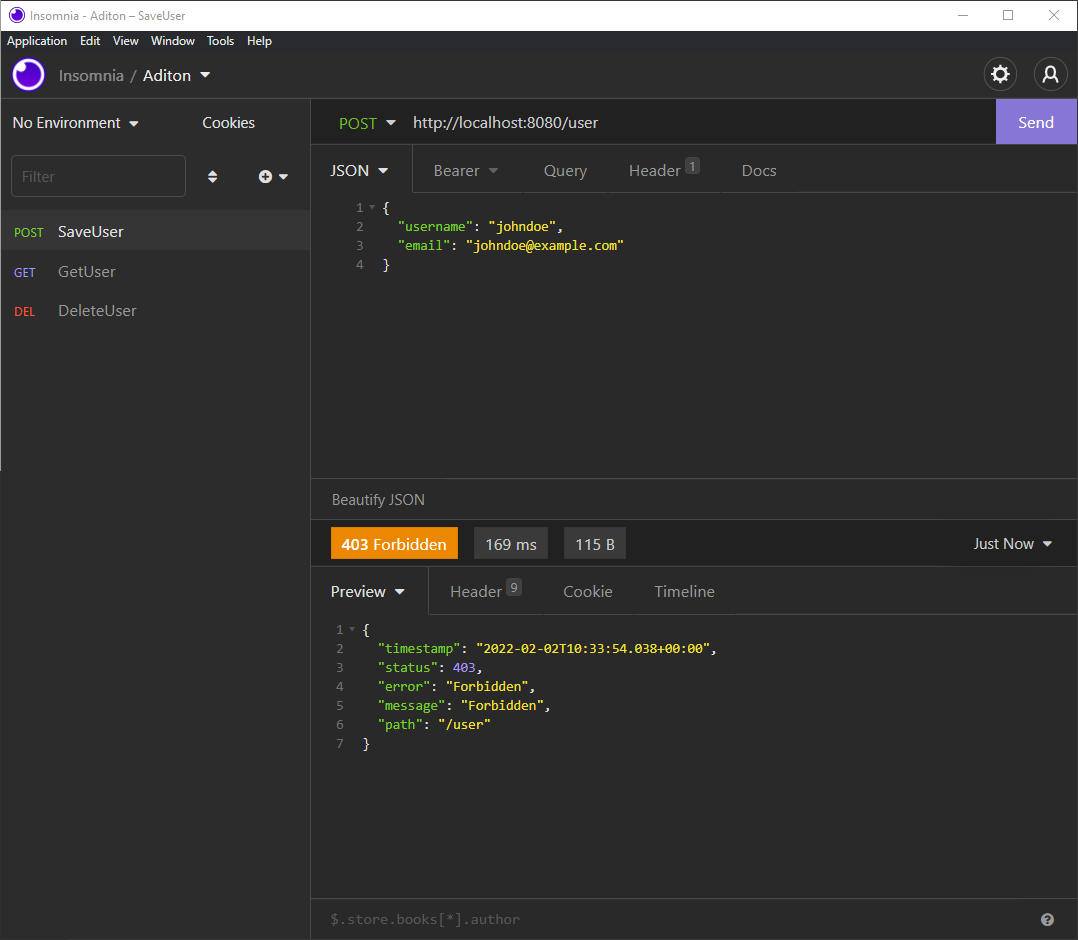The width and height of the screenshot is (1078, 940).
Task: Open the No Environment dropdown
Action: [x=76, y=123]
